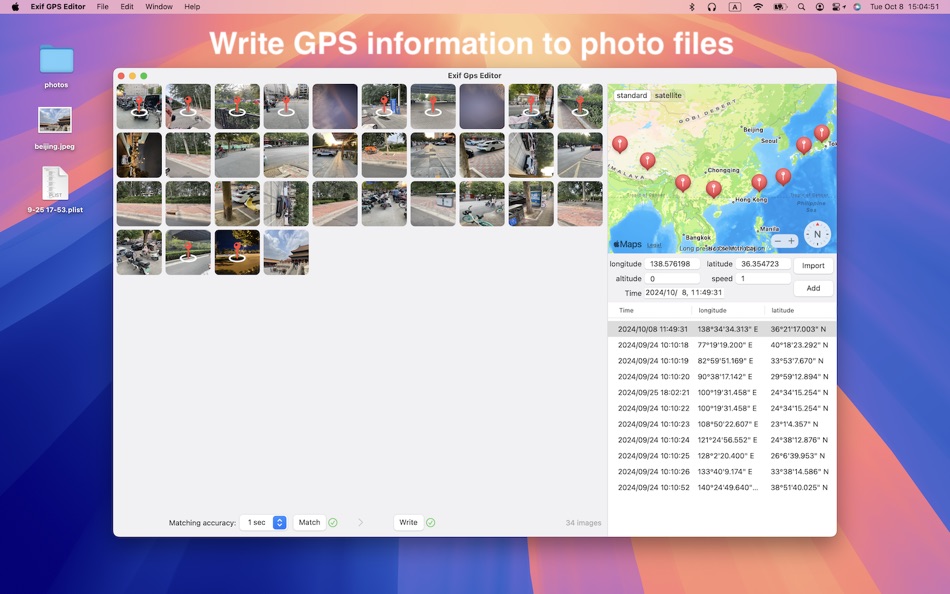Click the gray chevron between Match and Write
This screenshot has height=594, width=950.
[x=361, y=522]
